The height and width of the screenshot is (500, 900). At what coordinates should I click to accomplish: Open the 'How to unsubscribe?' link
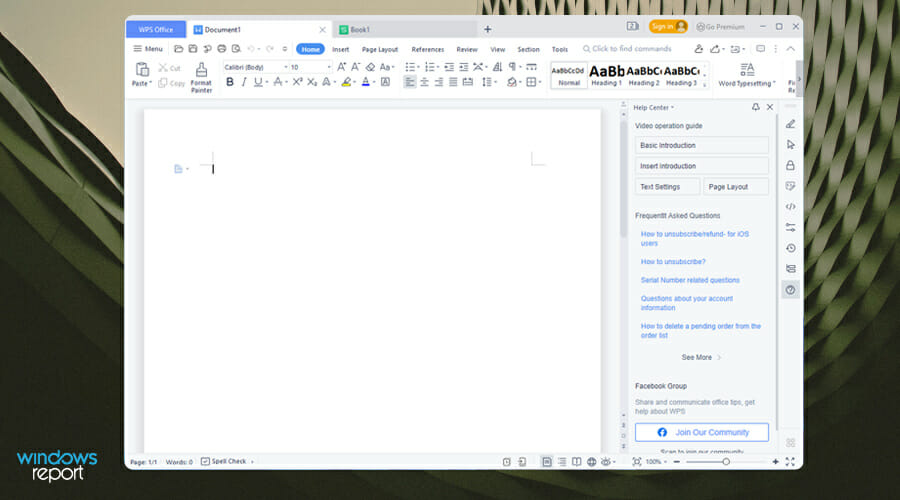pyautogui.click(x=673, y=262)
